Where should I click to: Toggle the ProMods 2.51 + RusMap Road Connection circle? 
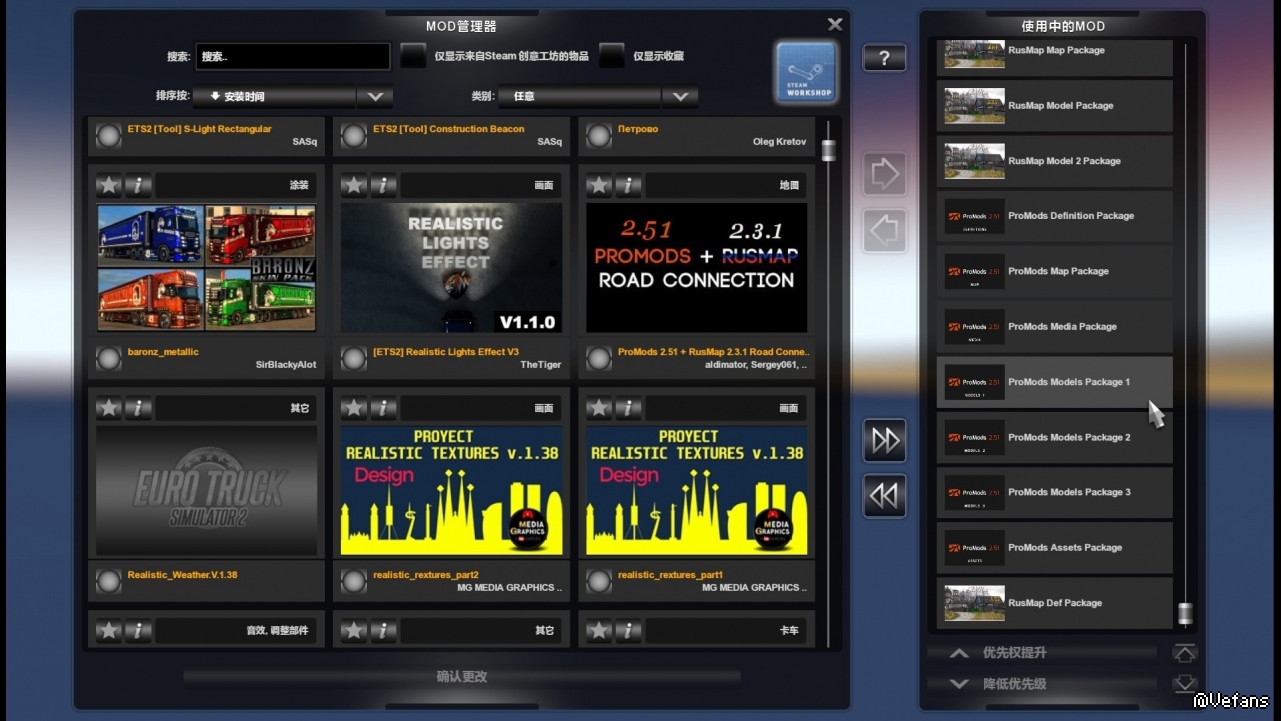point(599,358)
